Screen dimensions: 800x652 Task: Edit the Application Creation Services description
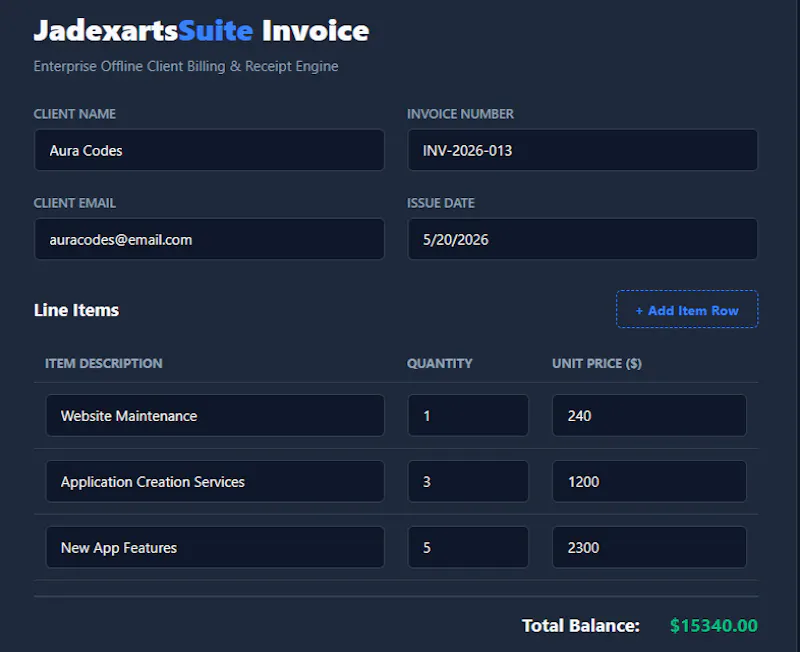click(x=215, y=481)
